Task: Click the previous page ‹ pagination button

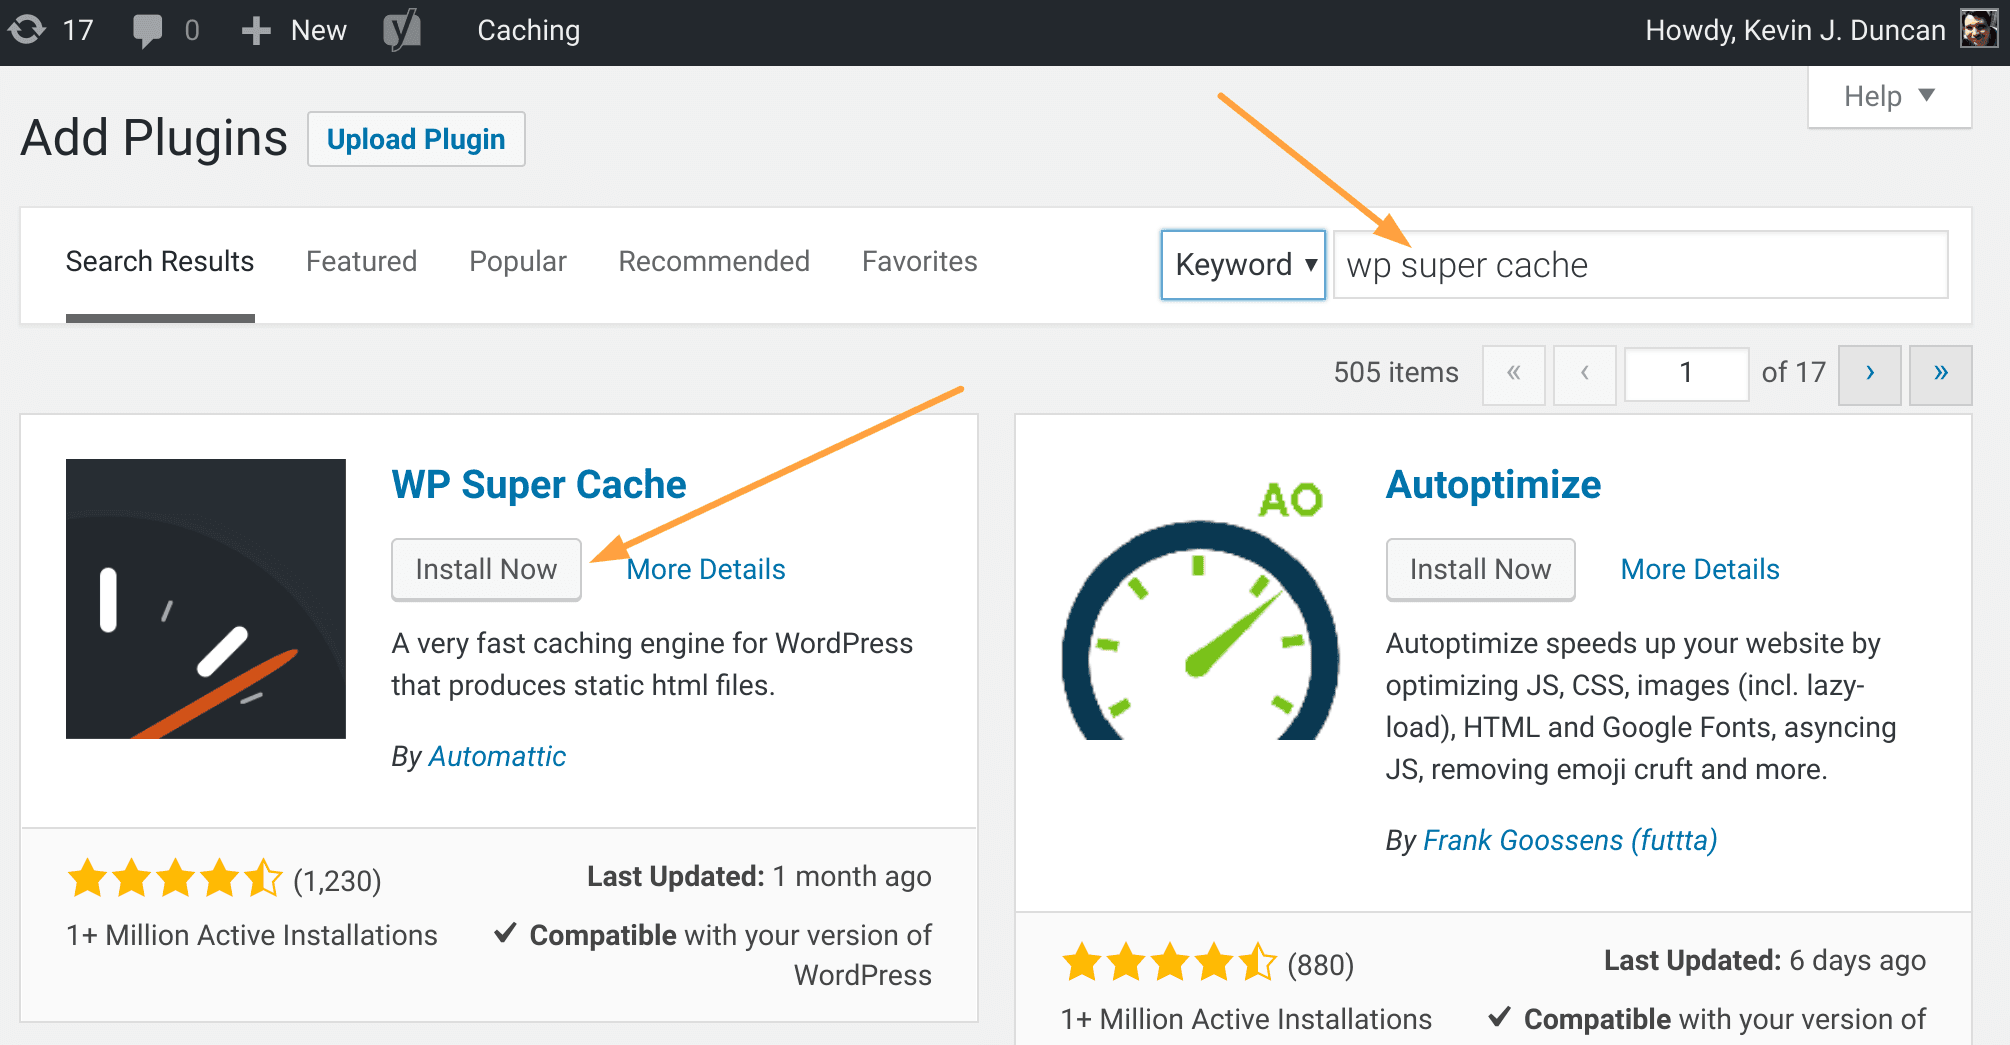Action: pos(1585,374)
